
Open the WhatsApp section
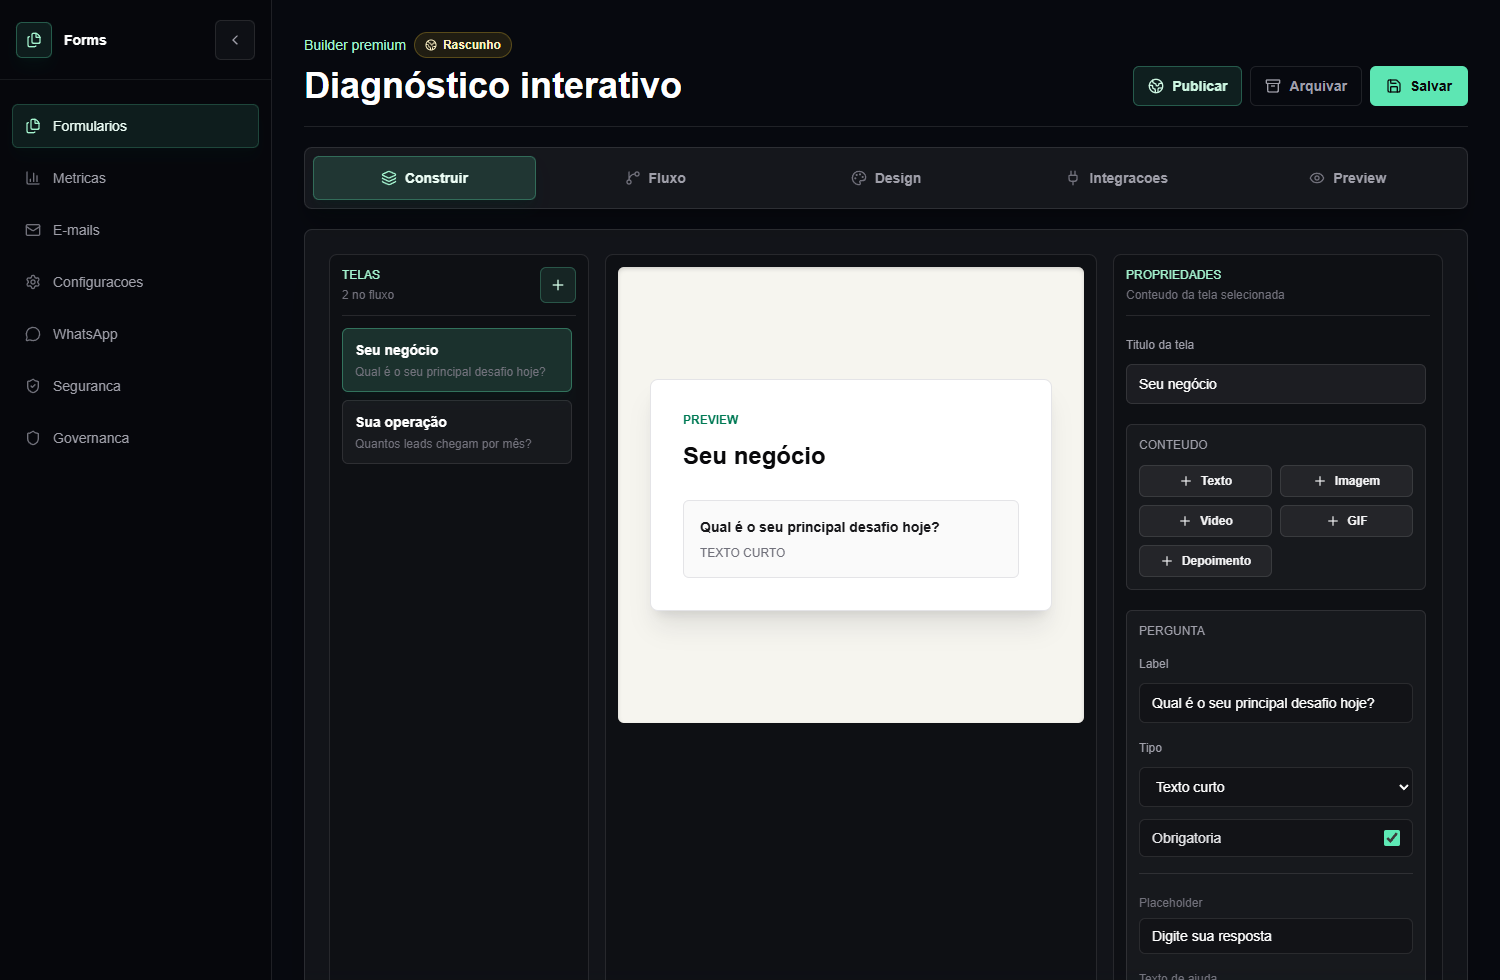tap(135, 334)
